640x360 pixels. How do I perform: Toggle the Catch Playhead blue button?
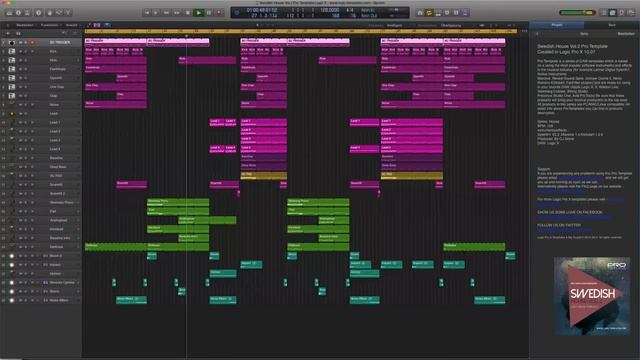click(x=107, y=25)
